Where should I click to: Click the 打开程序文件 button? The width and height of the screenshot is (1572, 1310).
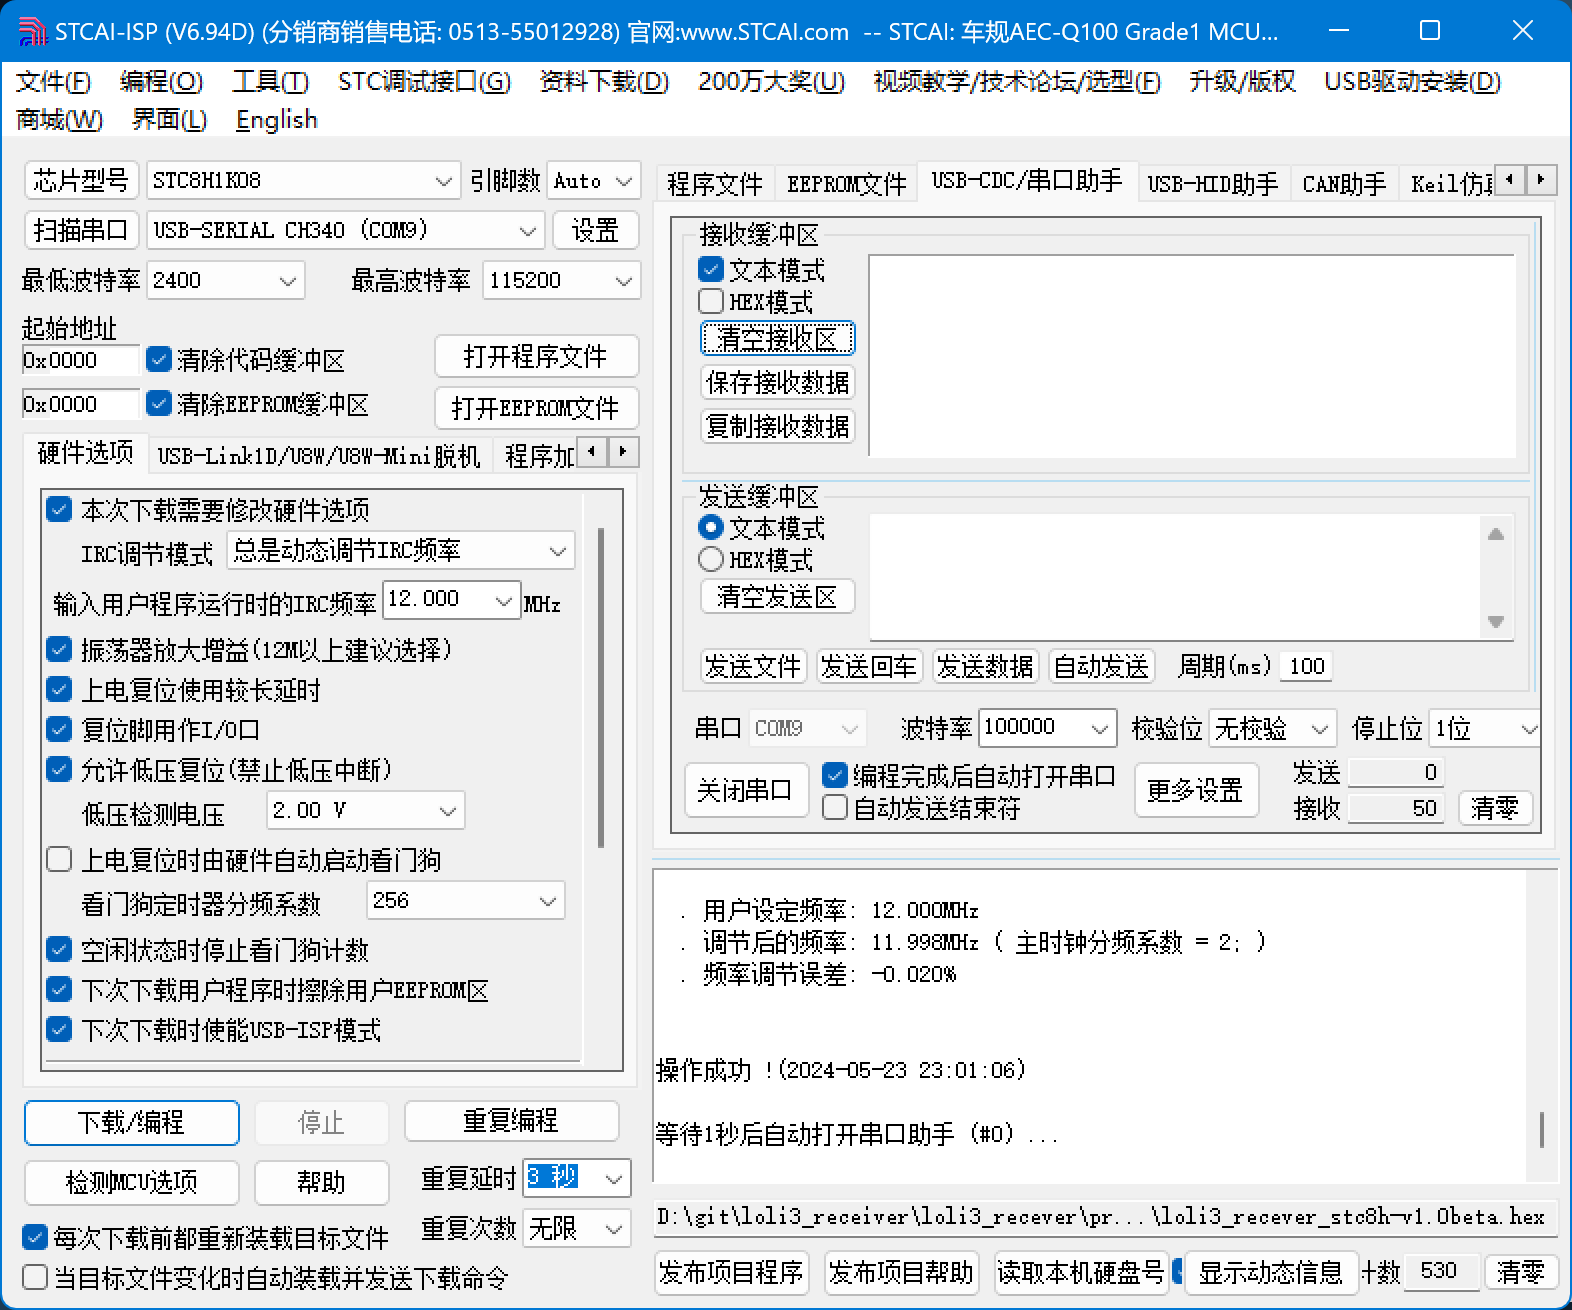(x=536, y=357)
